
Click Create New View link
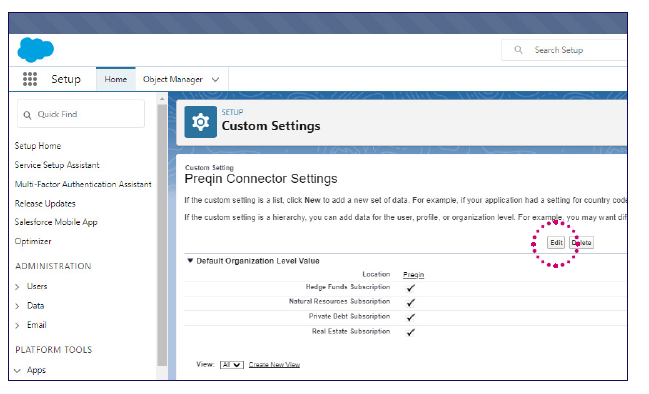[x=274, y=365]
